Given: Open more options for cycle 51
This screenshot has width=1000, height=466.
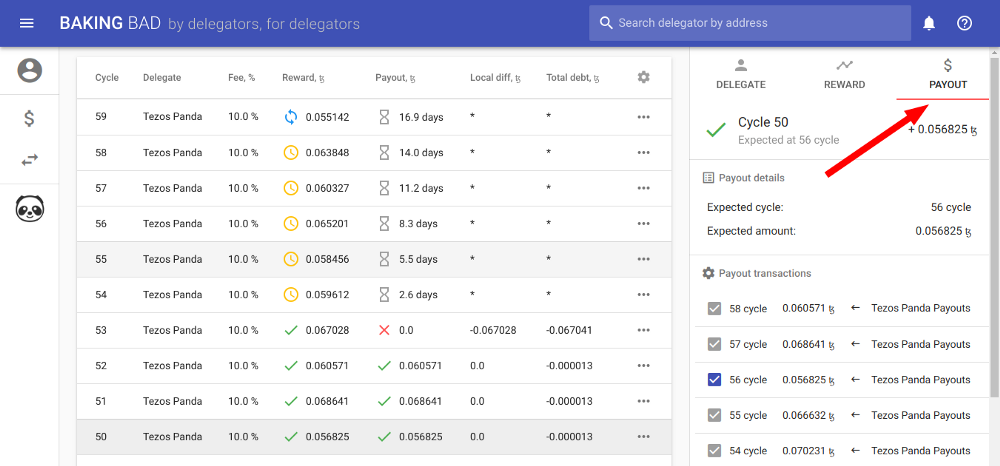Looking at the screenshot, I should pyautogui.click(x=643, y=402).
